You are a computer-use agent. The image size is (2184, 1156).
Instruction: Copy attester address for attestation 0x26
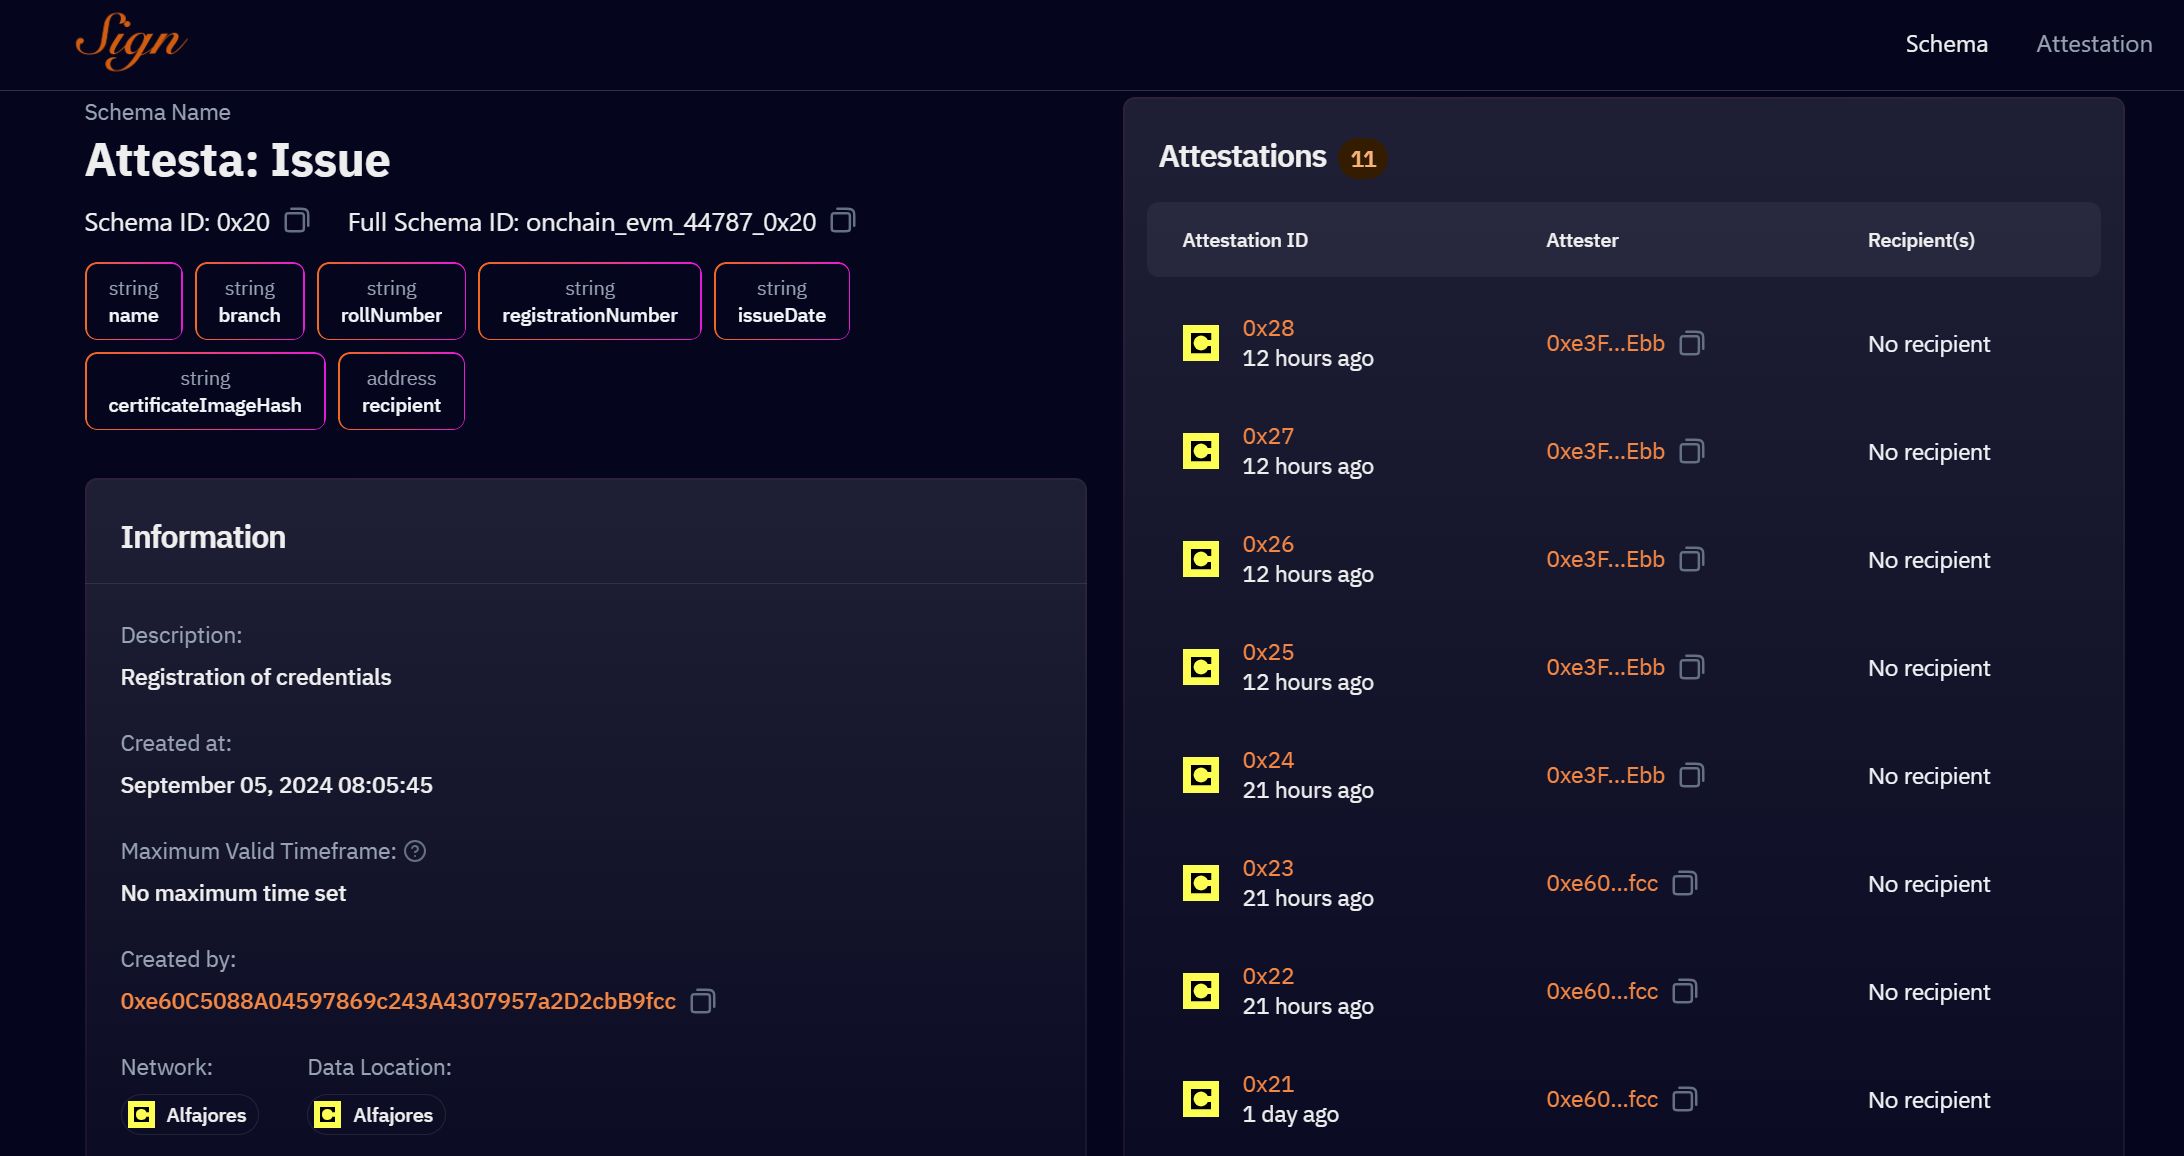coord(1691,559)
